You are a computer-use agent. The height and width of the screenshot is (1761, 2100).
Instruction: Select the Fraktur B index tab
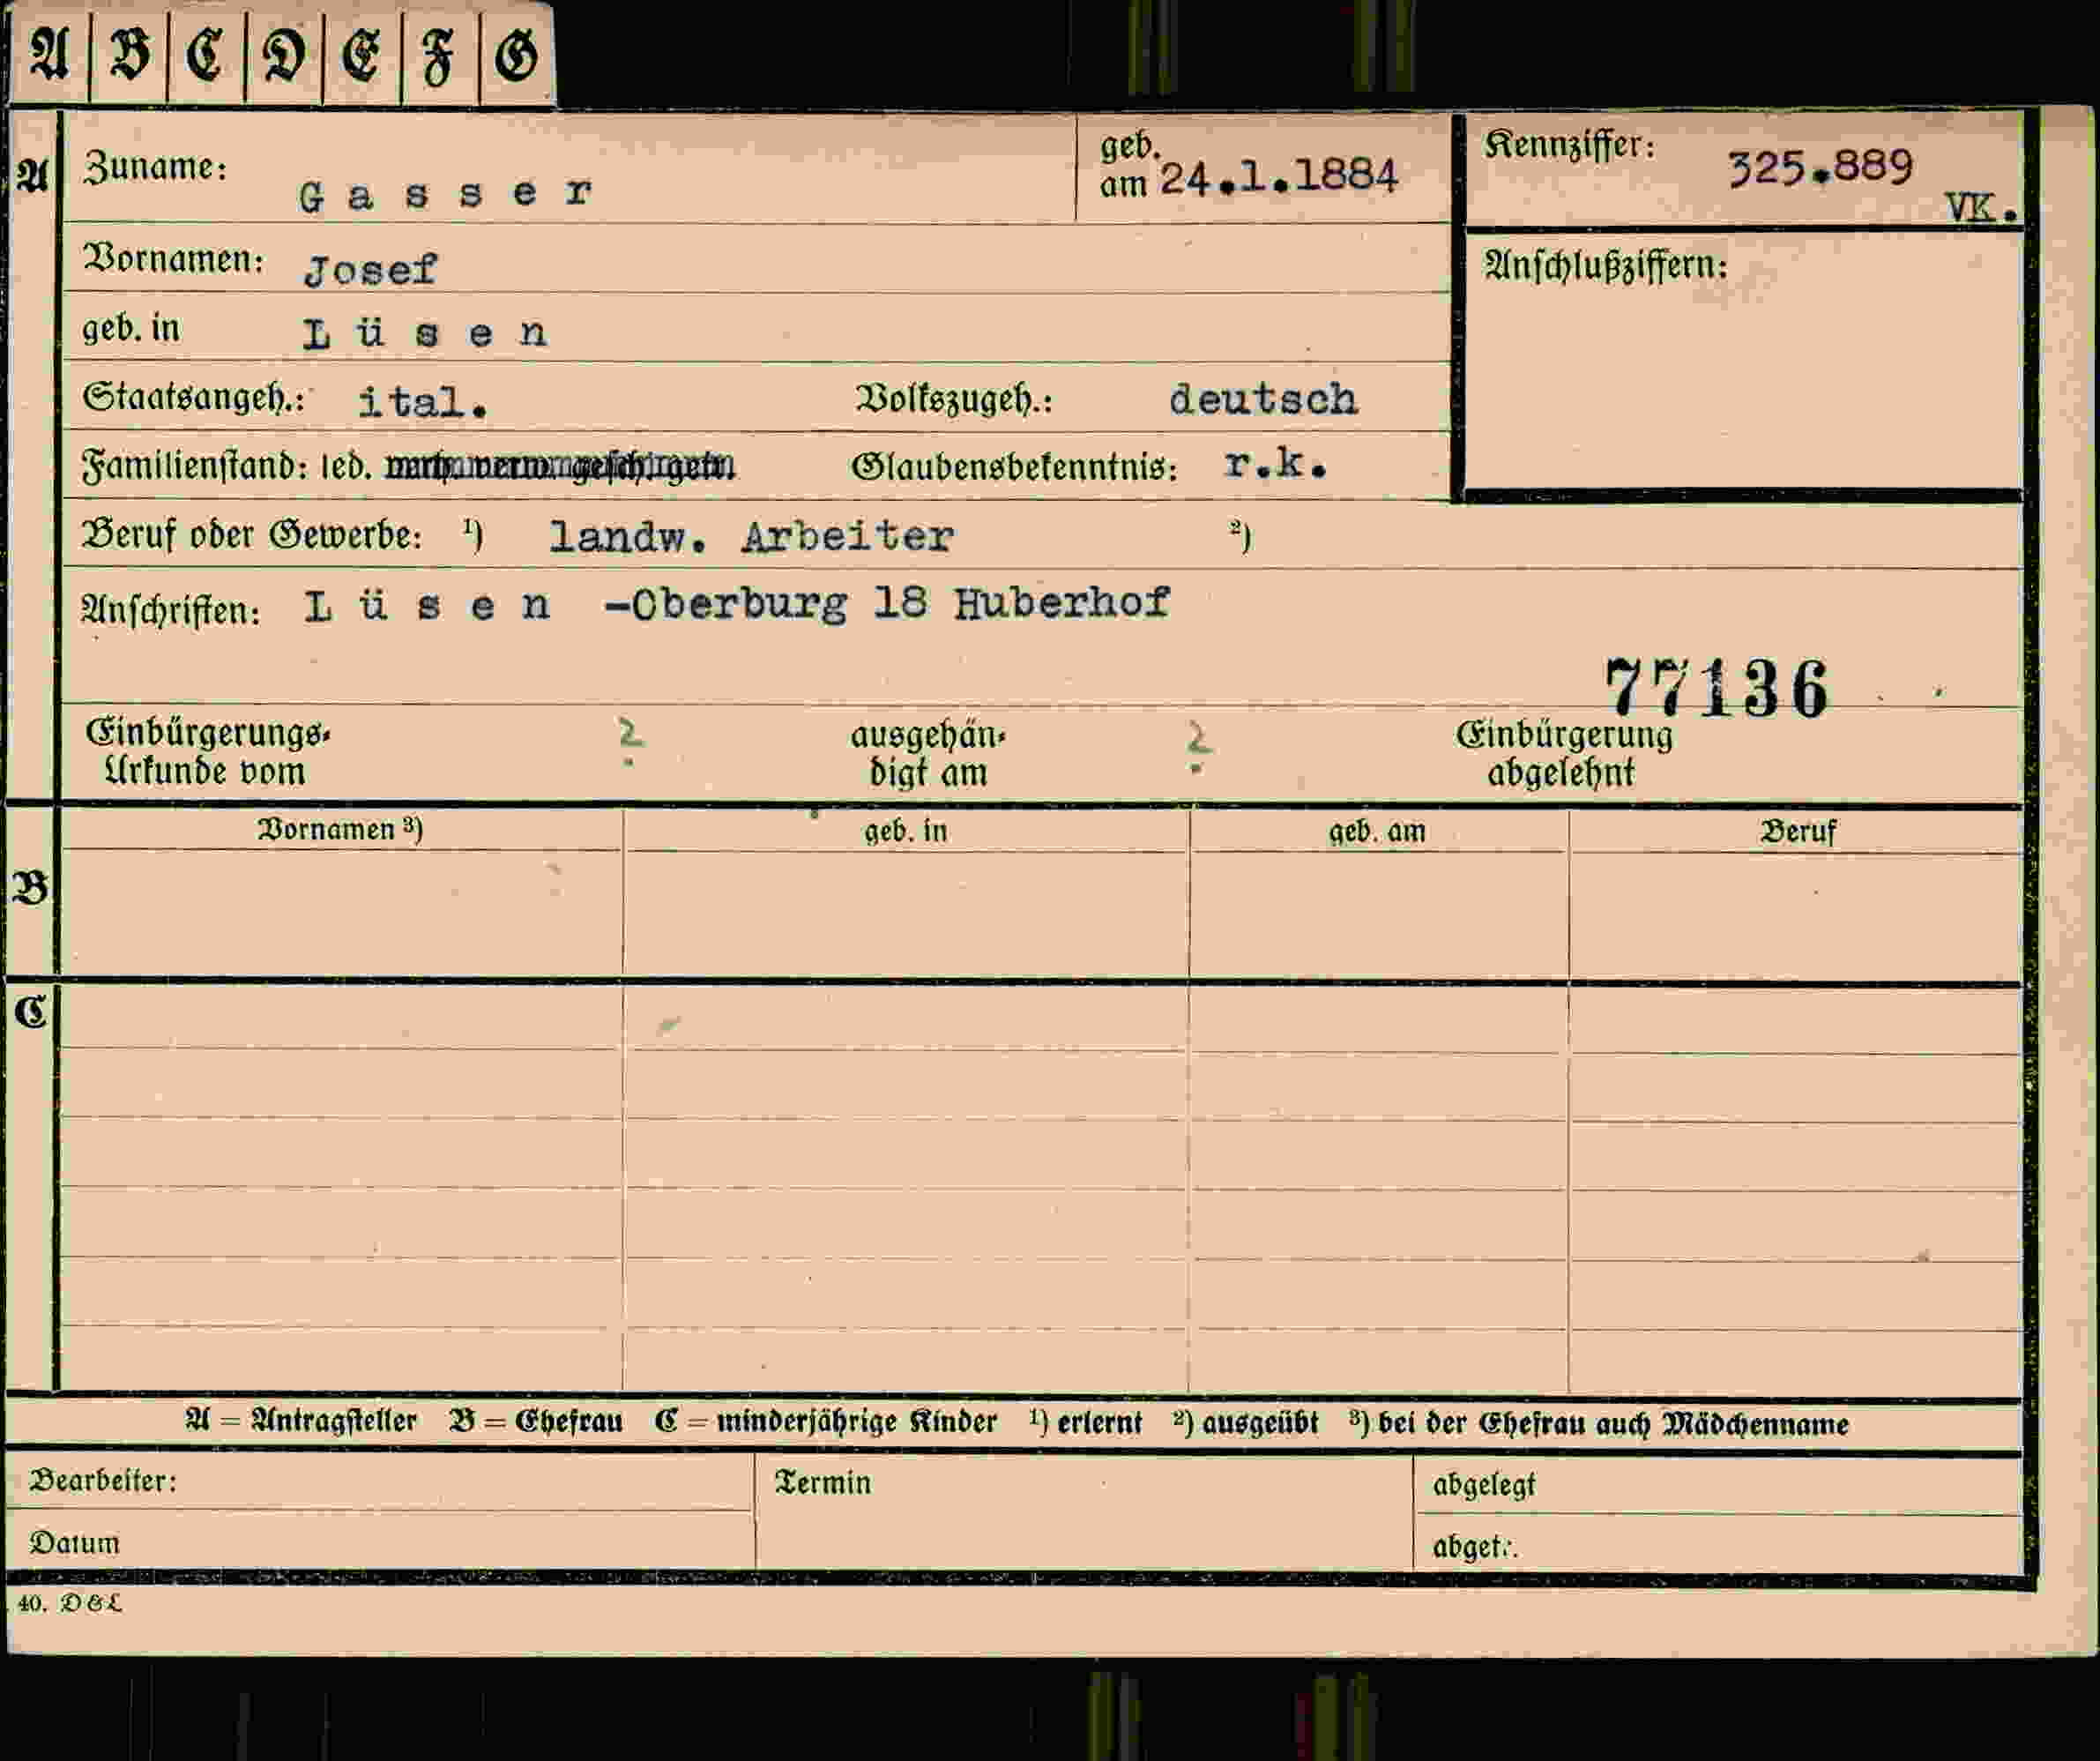point(129,54)
